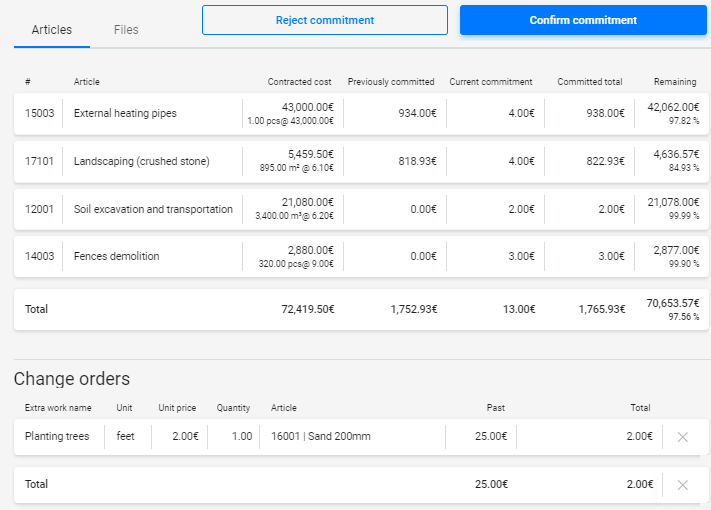Click current commitment for Landscaping row
The height and width of the screenshot is (510, 711).
pos(521,161)
